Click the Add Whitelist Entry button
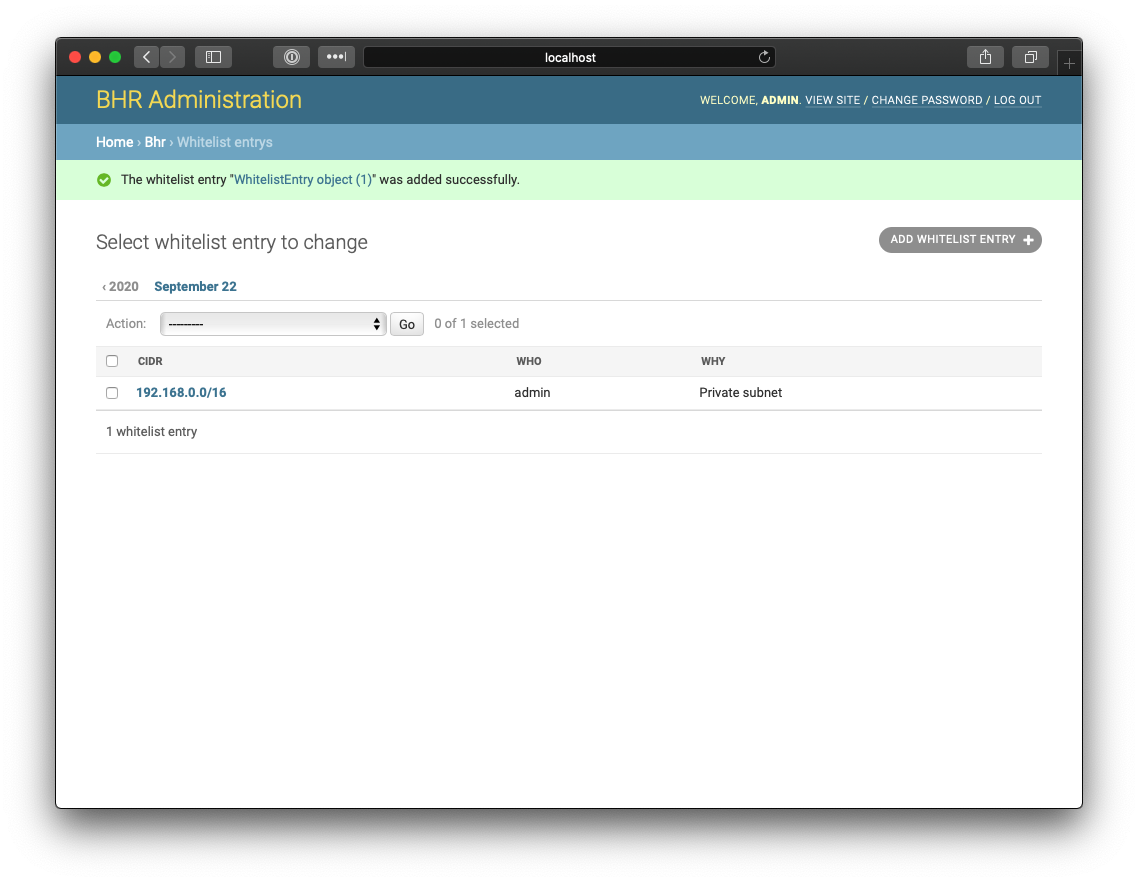The width and height of the screenshot is (1138, 882). point(960,240)
